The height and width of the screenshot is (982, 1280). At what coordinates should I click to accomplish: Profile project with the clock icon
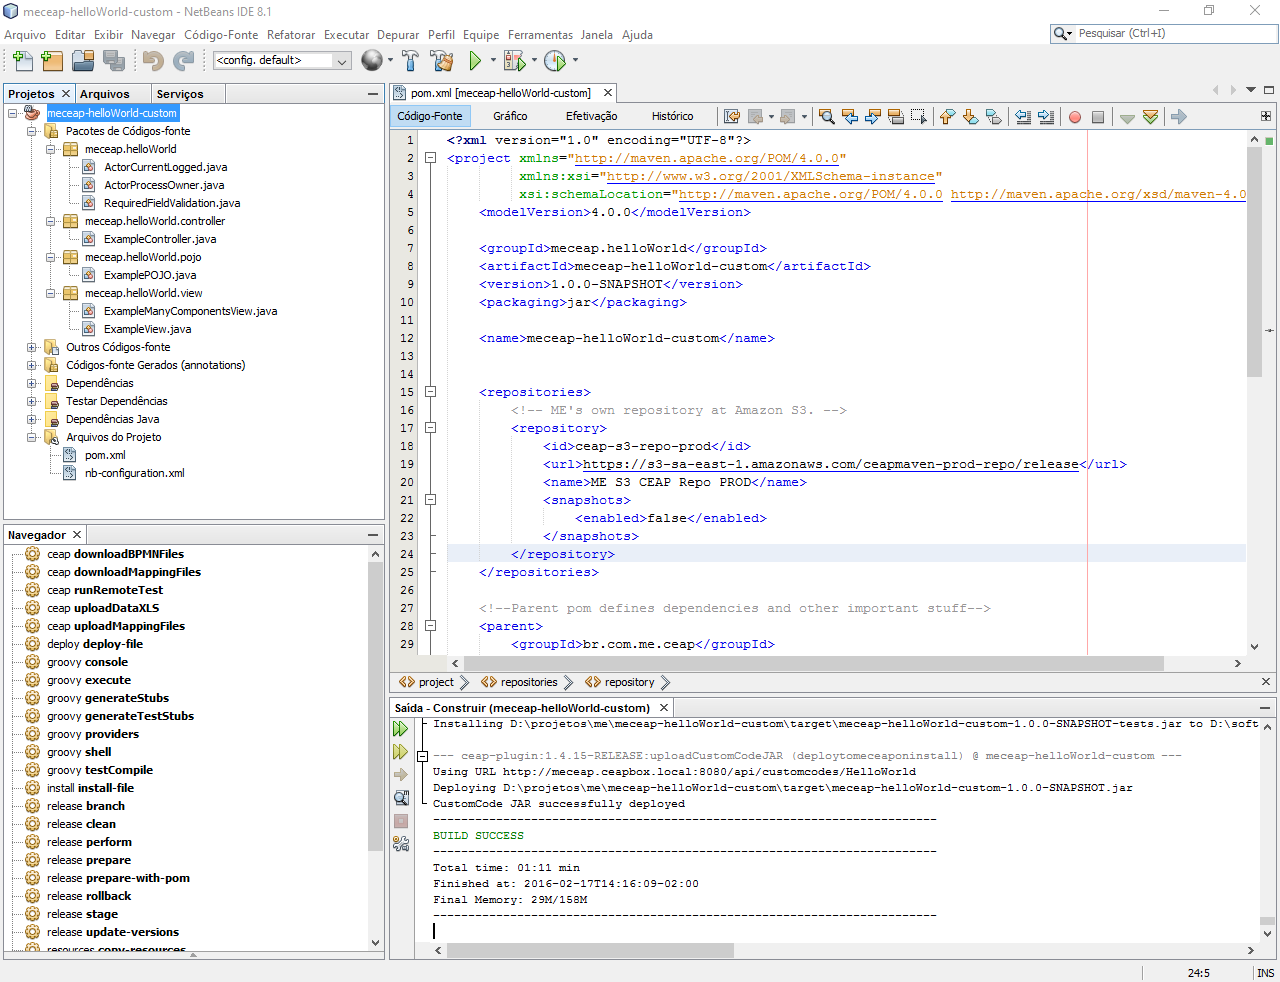[555, 61]
